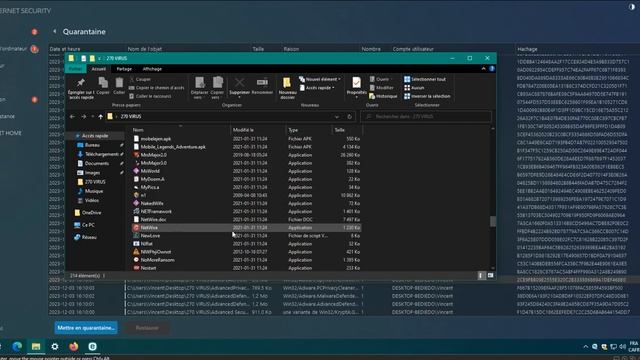Go up one folder level
Image resolution: width=640 pixels, height=360 pixels.
point(100,117)
